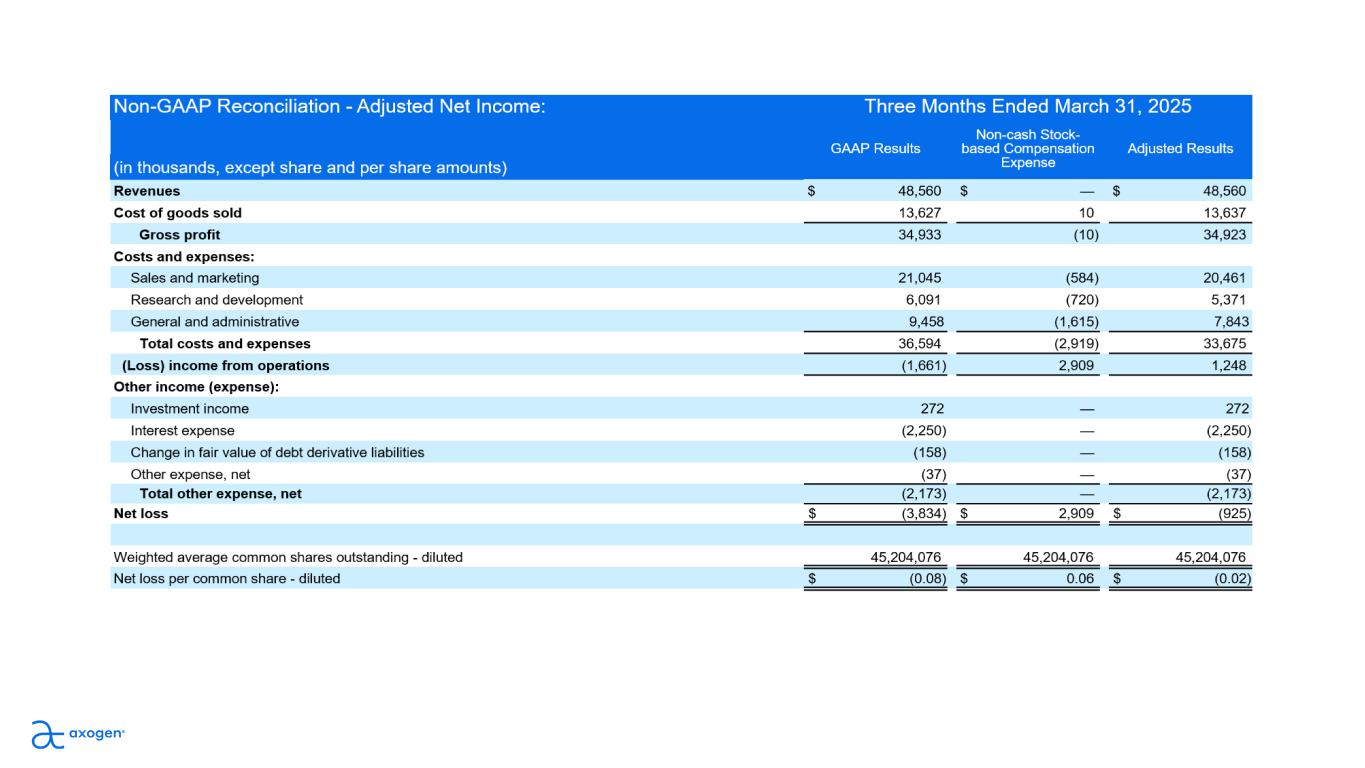Click the Axogen logo in the bottom corner
Image resolution: width=1365 pixels, height=768 pixels.
click(x=78, y=734)
